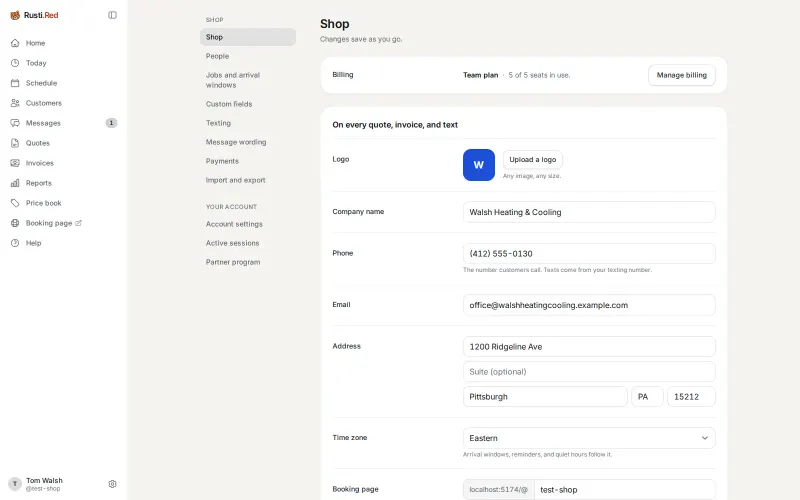Screen dimensions: 800x500
Task: Click the blue W logo thumbnail
Action: coord(479,165)
